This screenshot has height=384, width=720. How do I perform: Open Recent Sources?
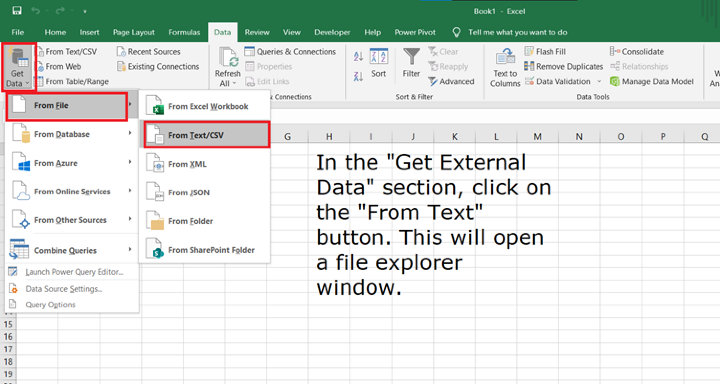148,51
